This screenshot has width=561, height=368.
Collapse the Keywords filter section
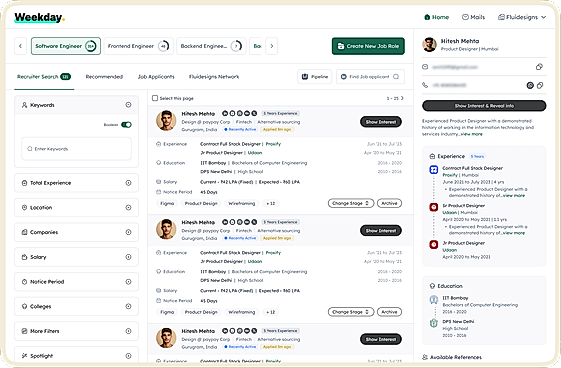pyautogui.click(x=128, y=105)
